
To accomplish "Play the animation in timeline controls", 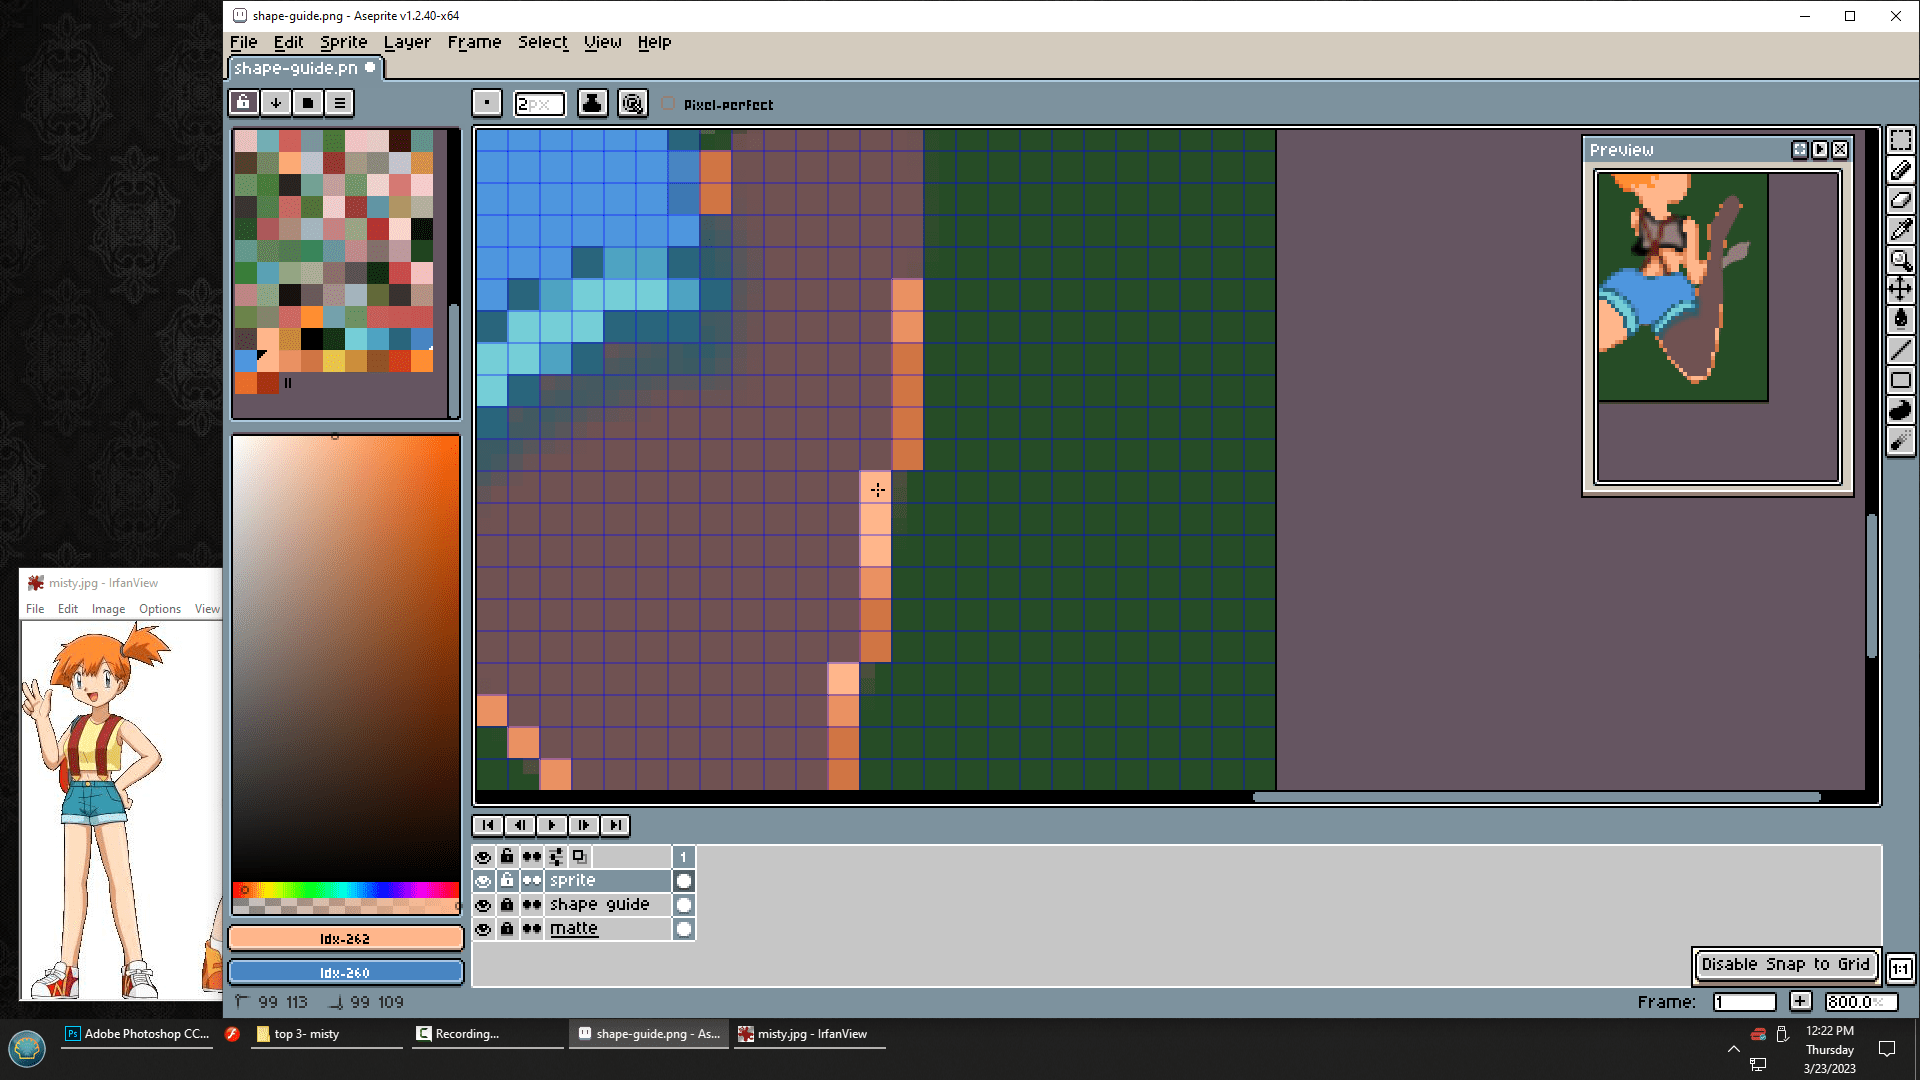I will 551,825.
